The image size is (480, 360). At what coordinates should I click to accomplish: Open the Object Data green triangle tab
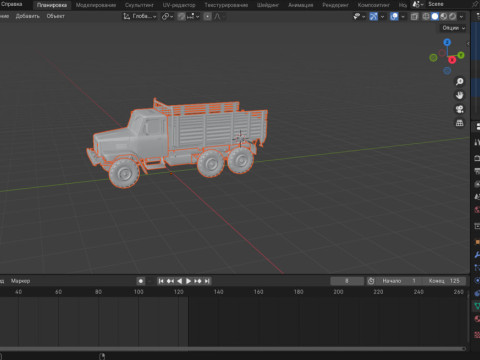click(x=477, y=306)
